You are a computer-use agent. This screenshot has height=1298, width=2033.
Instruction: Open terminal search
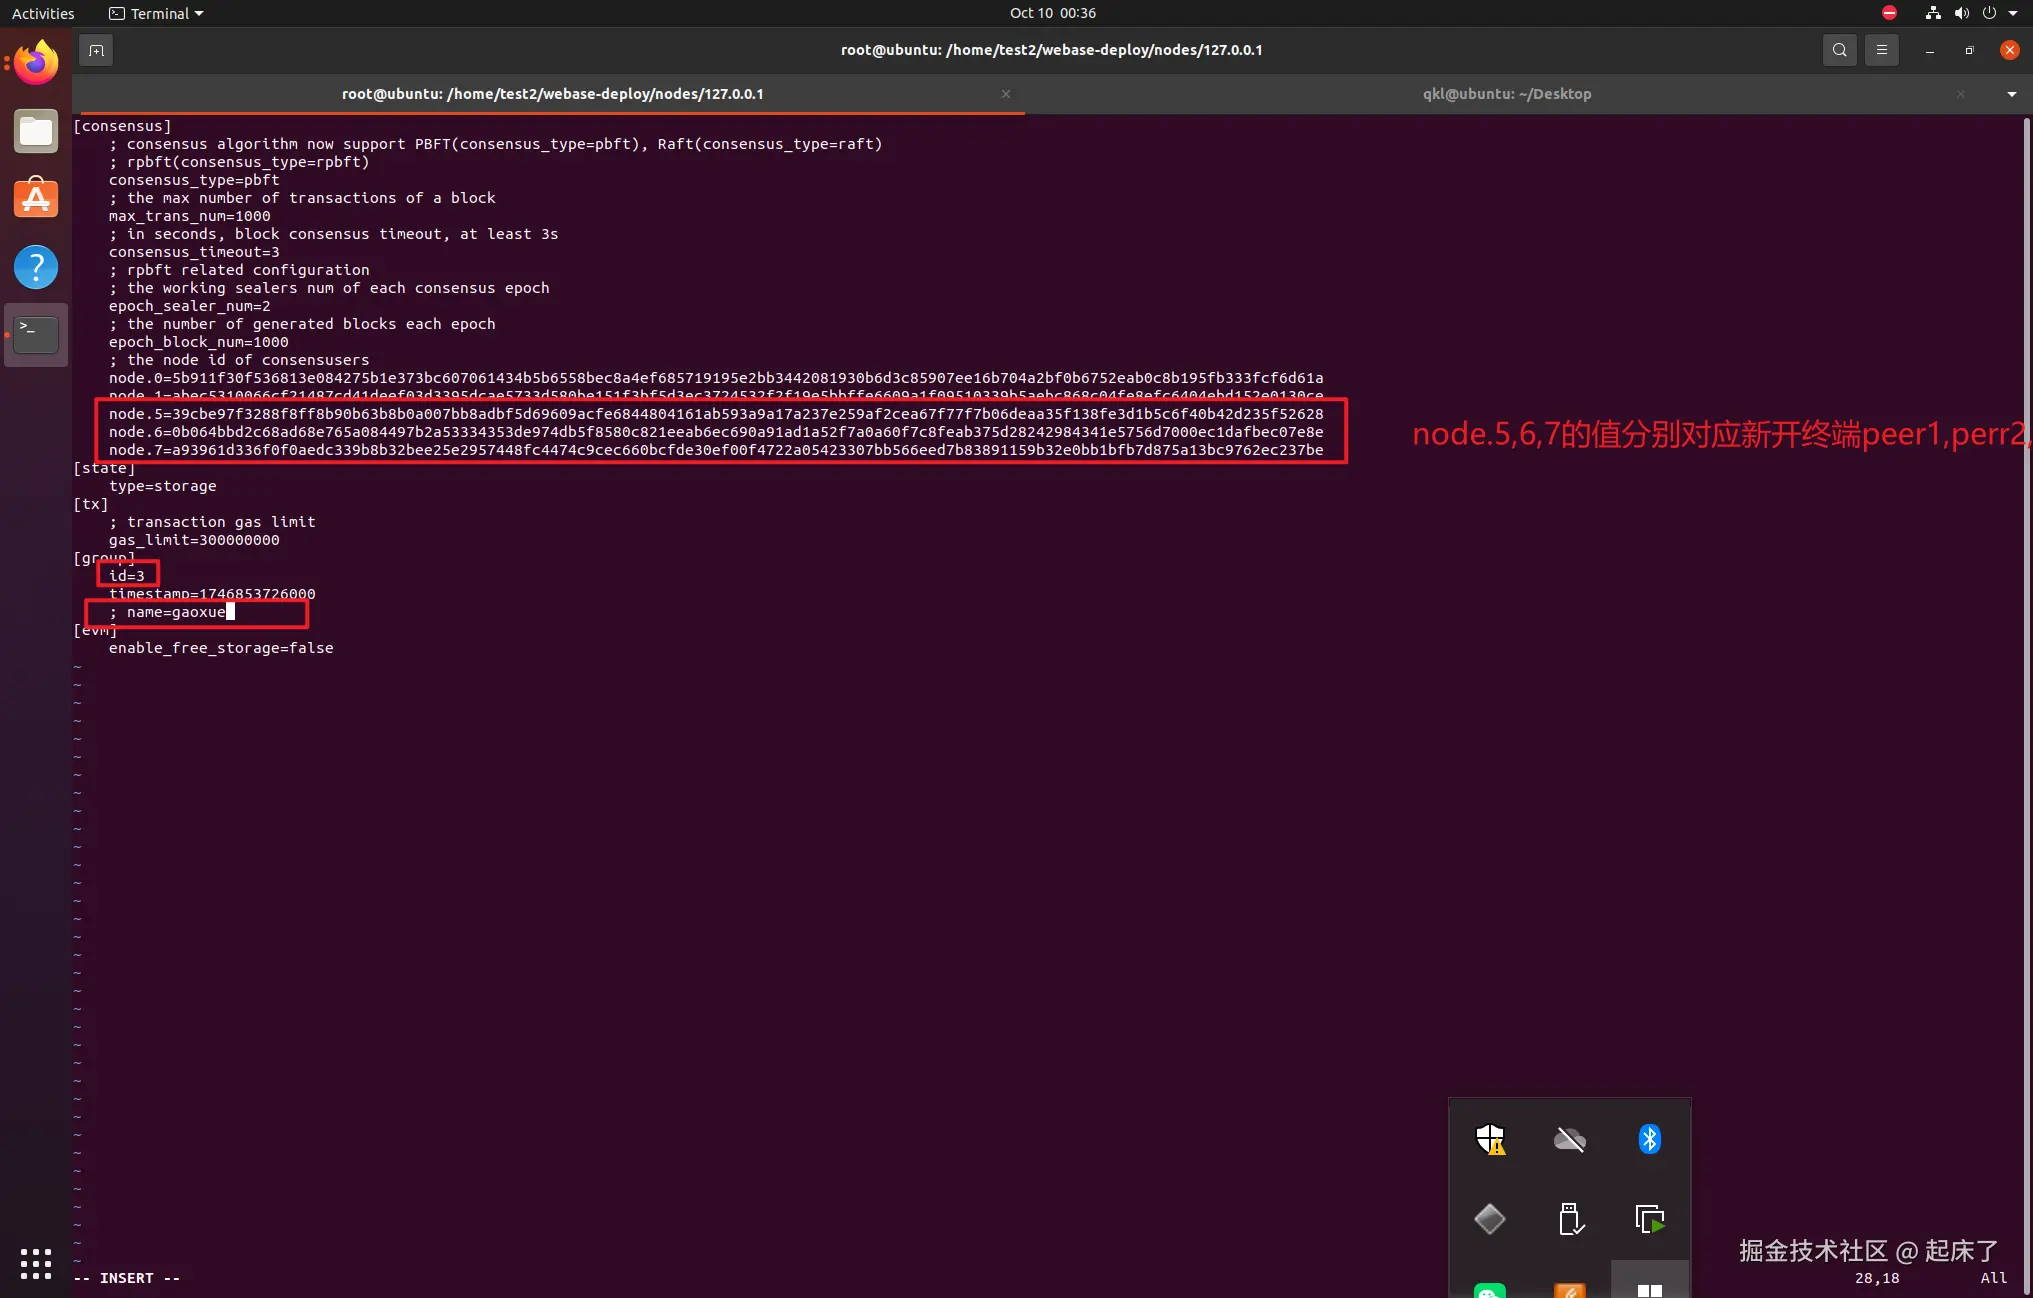pos(1839,50)
